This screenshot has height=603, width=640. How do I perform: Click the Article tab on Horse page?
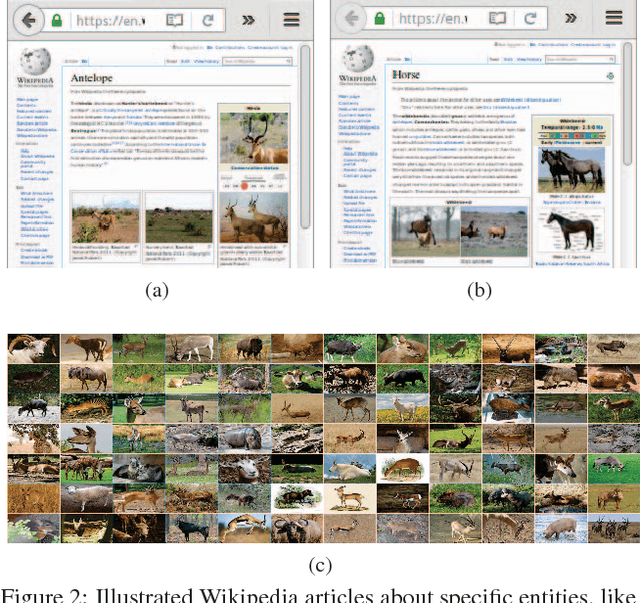pos(393,59)
